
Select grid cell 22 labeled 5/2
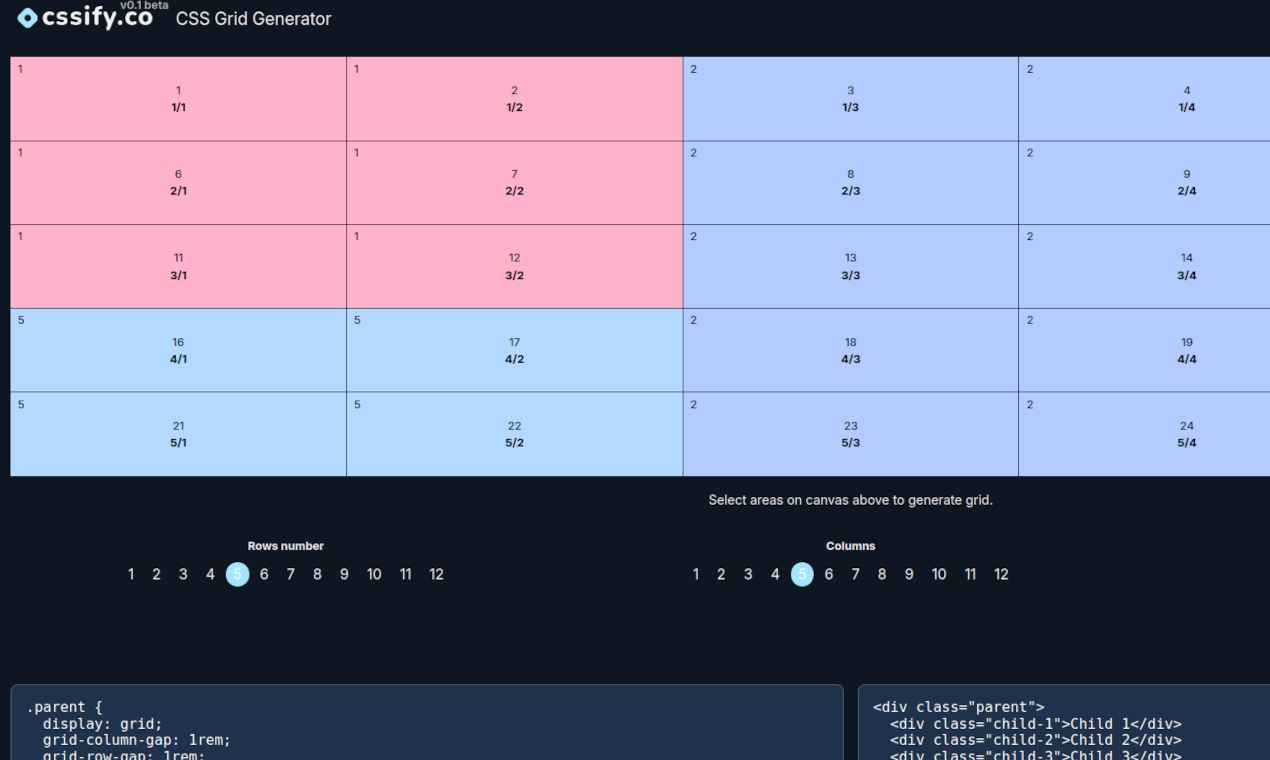(514, 435)
